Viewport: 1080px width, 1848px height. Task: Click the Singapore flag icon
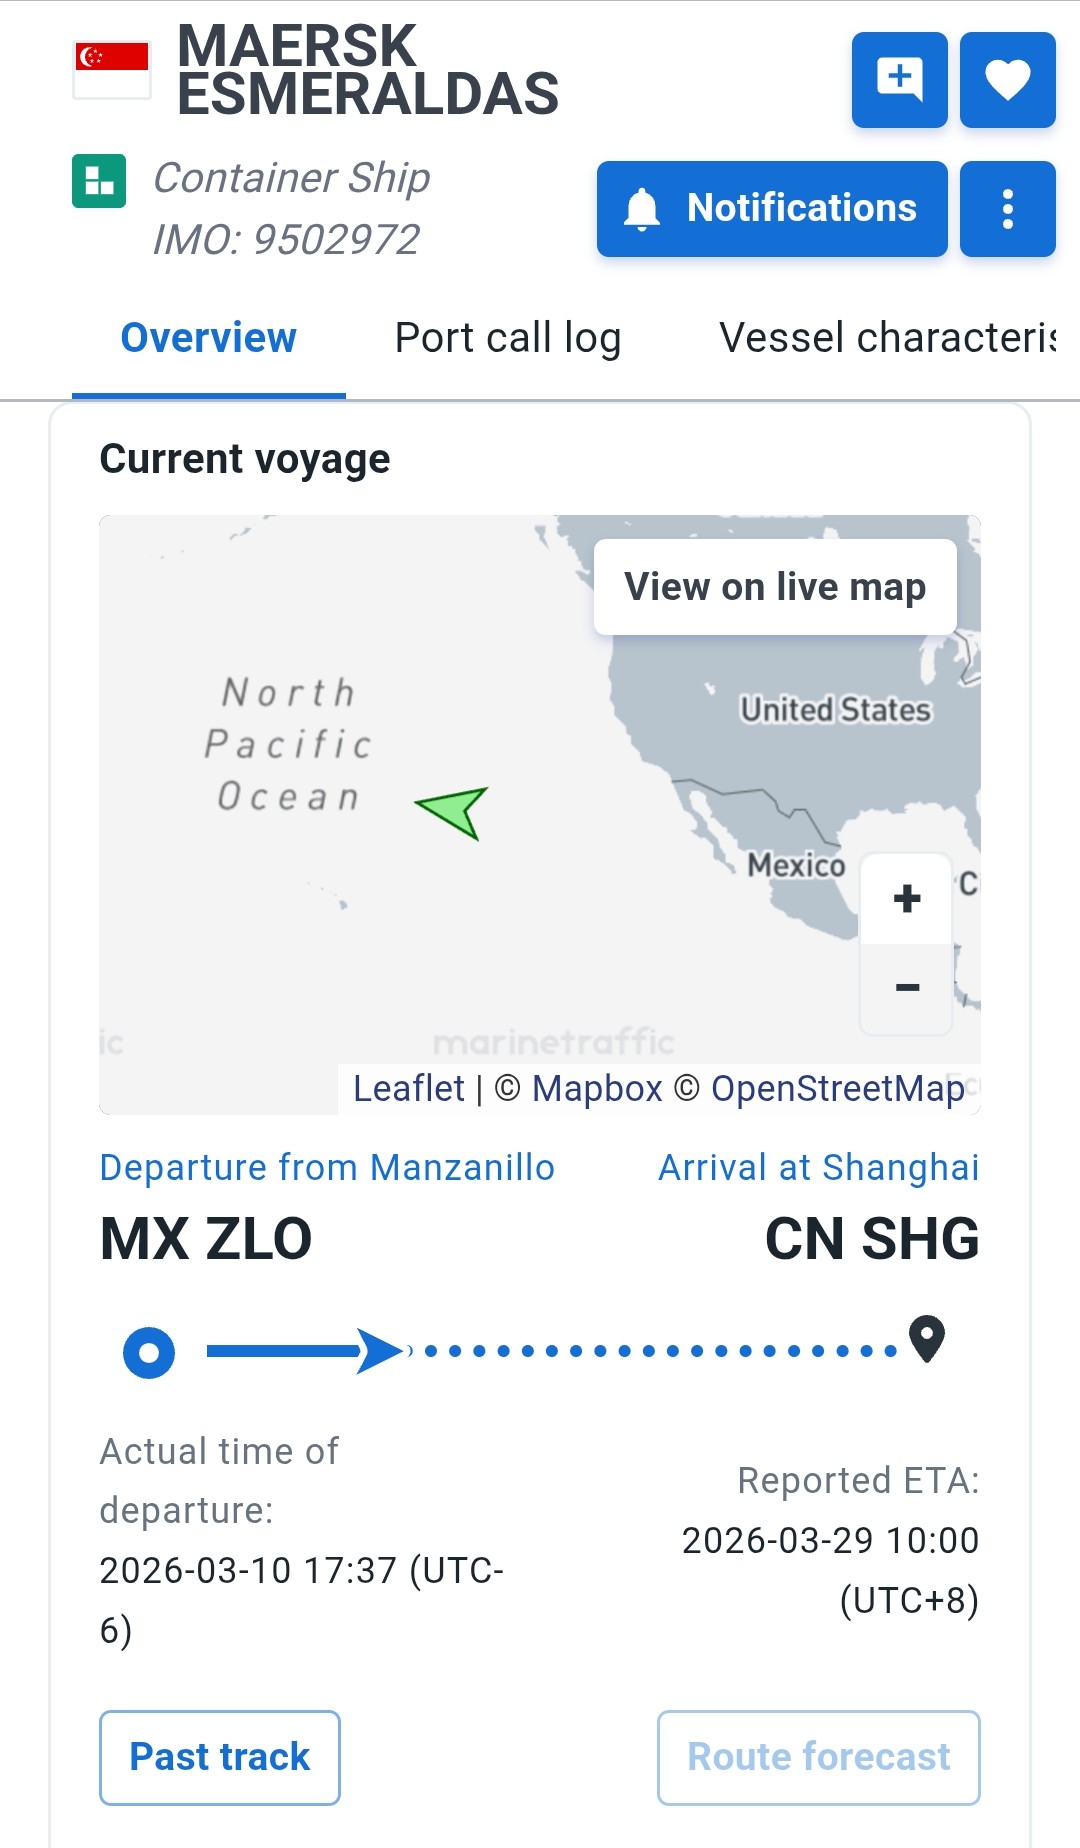pyautogui.click(x=112, y=69)
